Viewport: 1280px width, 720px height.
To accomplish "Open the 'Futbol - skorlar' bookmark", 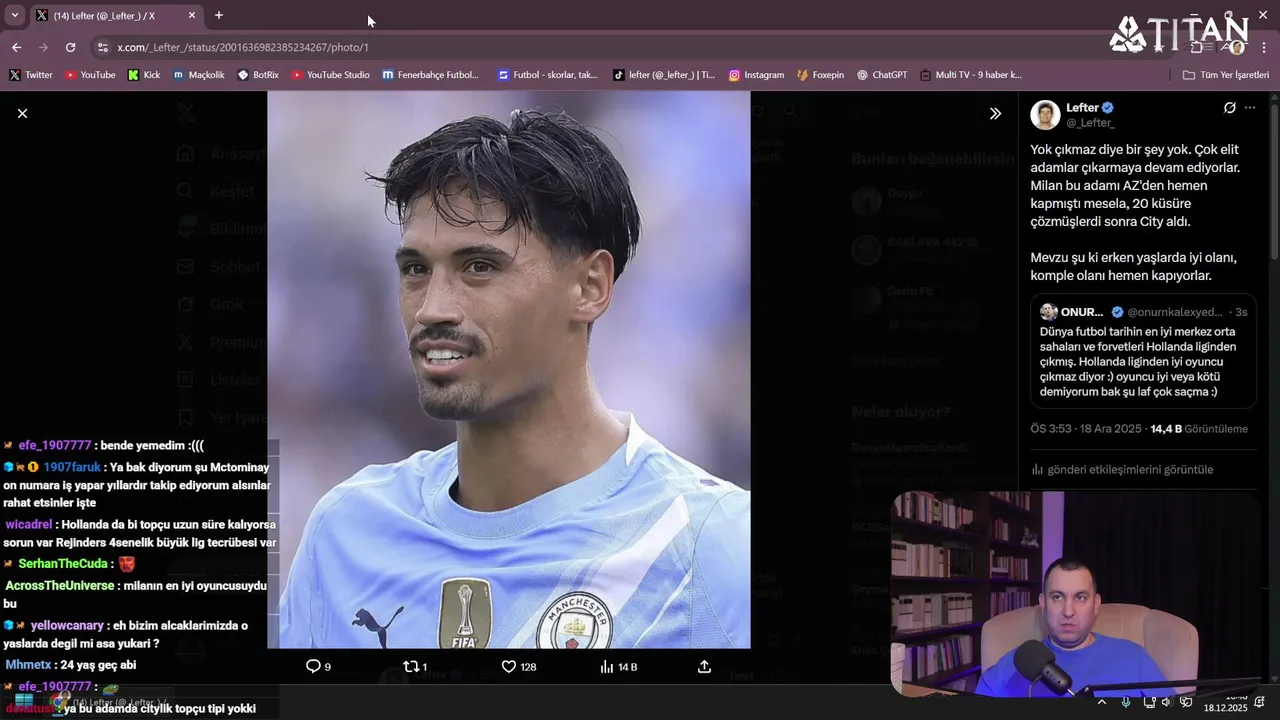I will coord(547,75).
